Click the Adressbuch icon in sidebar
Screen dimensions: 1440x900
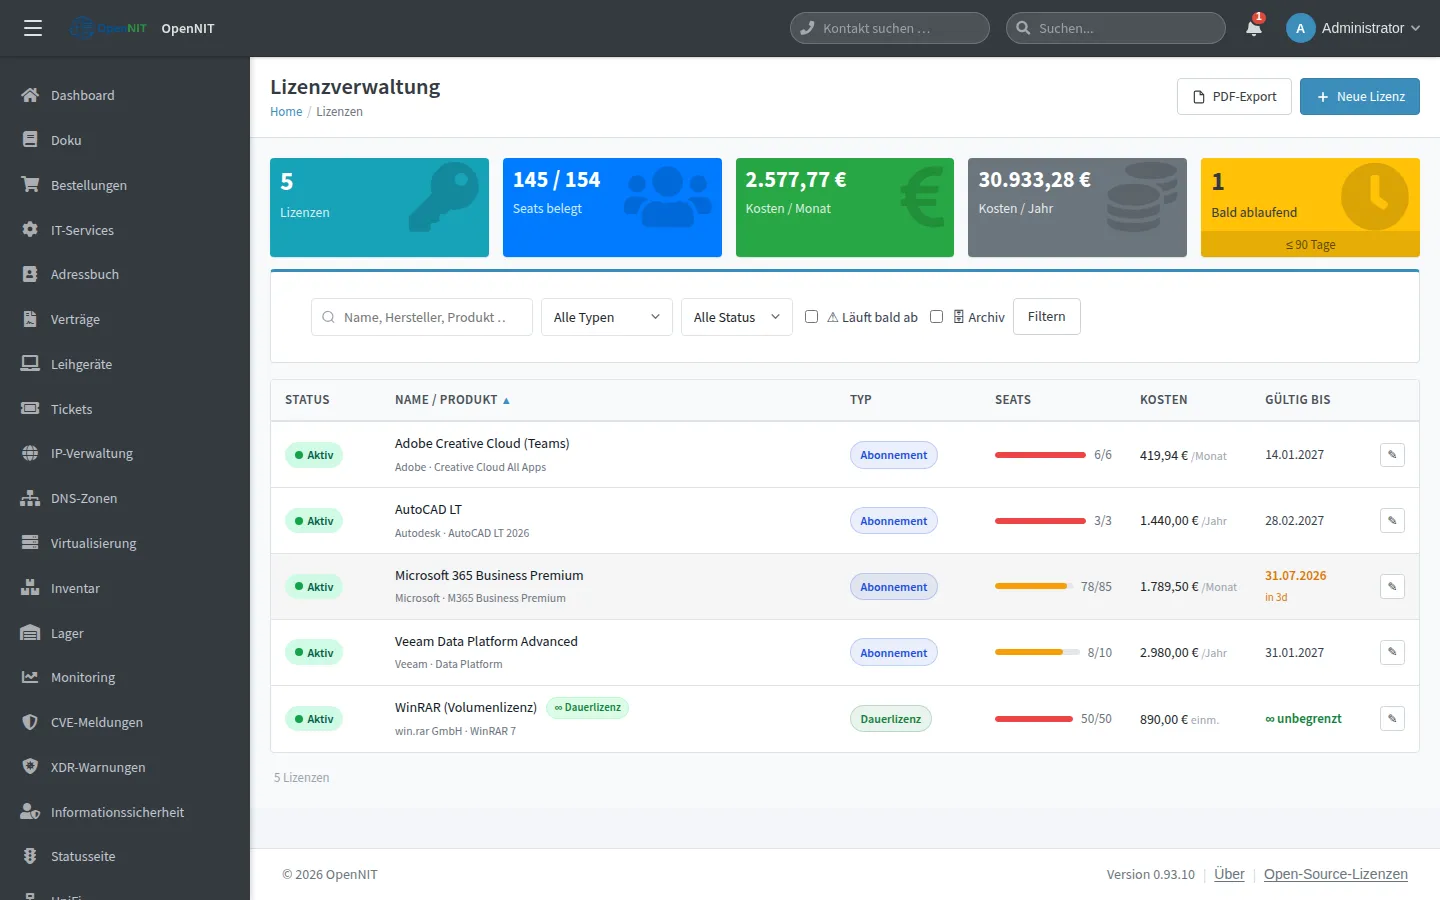pos(30,274)
